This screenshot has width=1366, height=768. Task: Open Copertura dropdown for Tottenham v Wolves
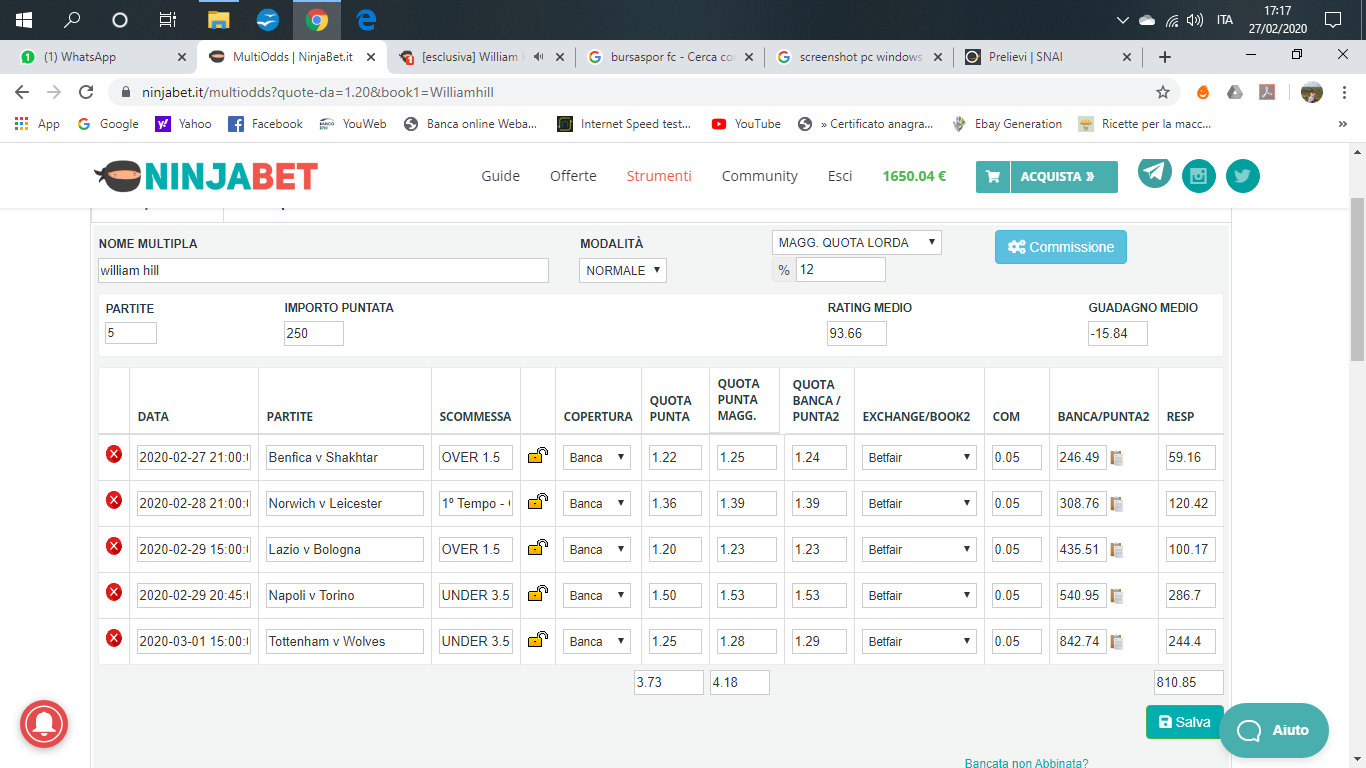[597, 641]
